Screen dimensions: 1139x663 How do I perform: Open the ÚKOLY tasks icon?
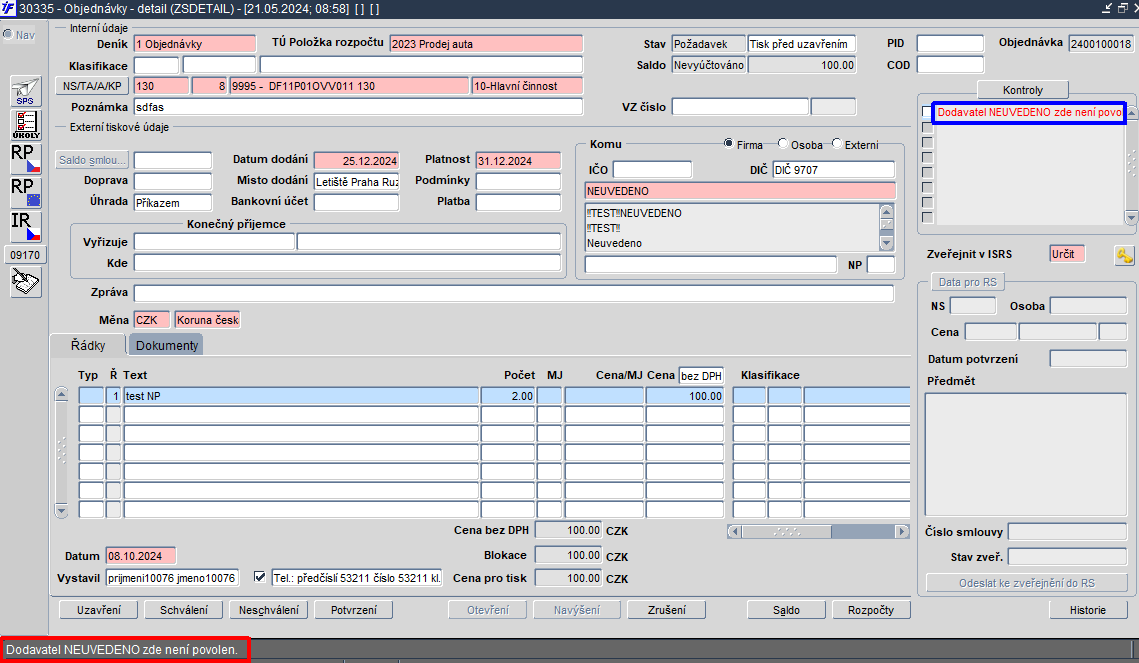click(x=25, y=125)
